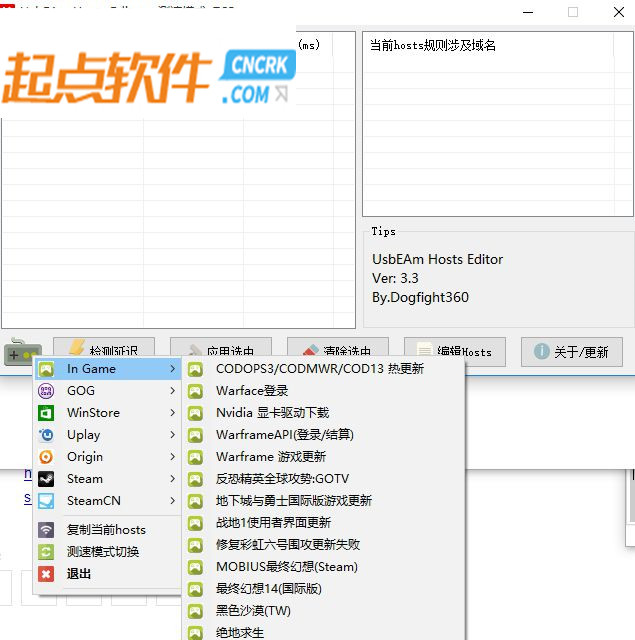635x640 pixels.
Task: Expand the SteamCN submenu arrow
Action: [173, 501]
